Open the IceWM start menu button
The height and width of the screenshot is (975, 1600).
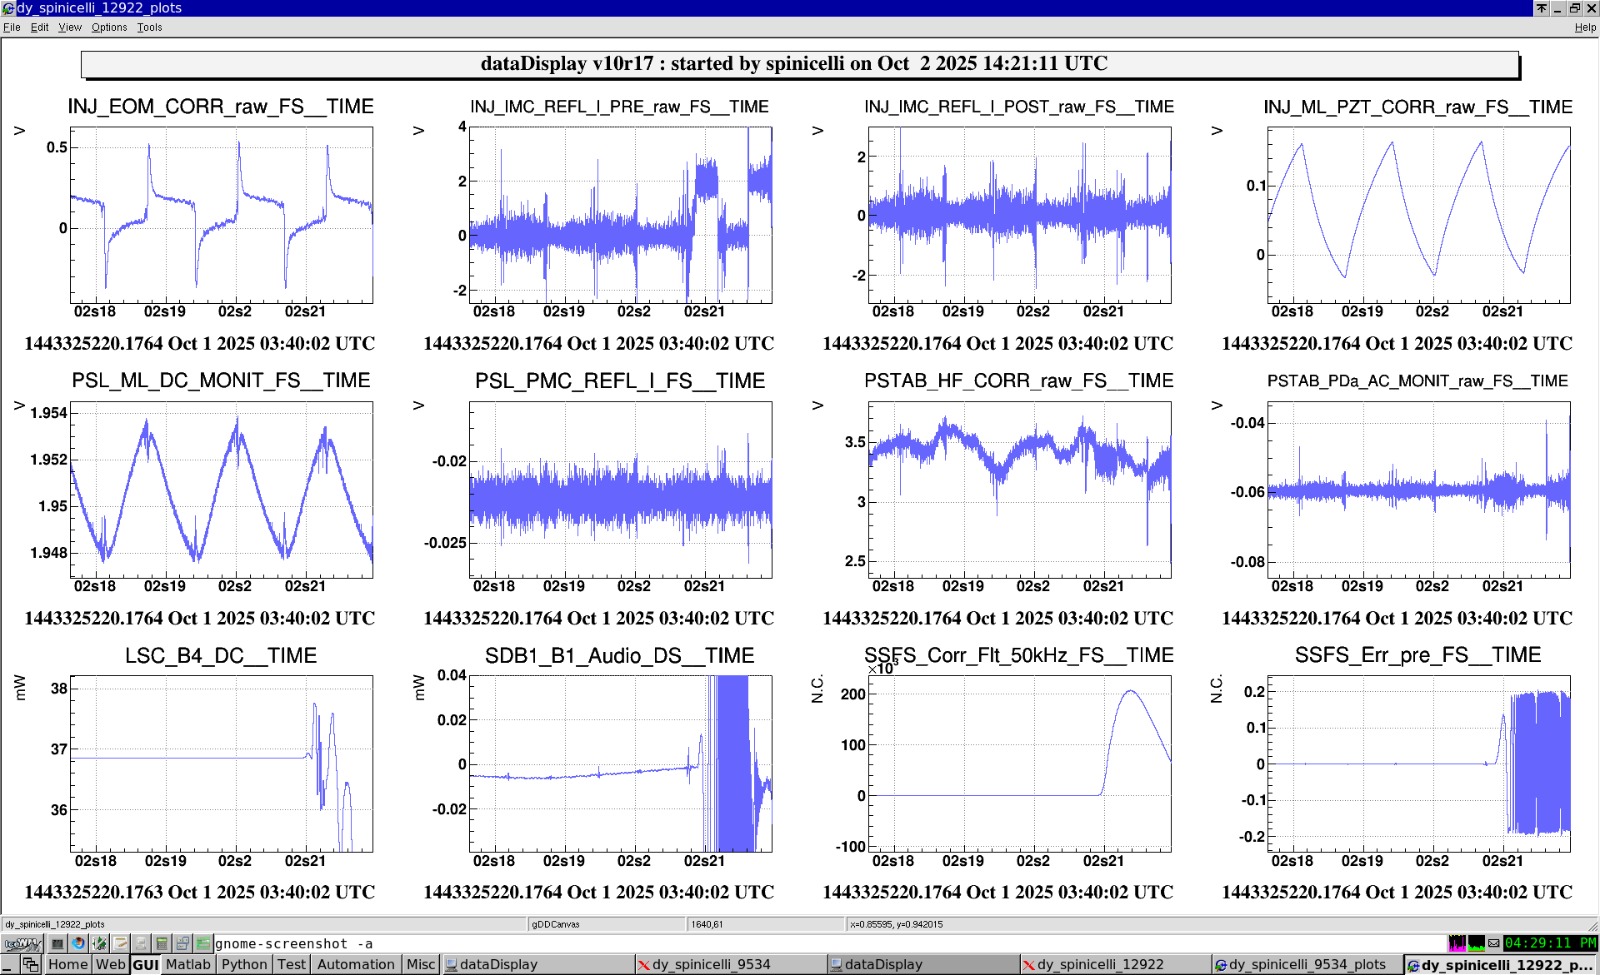pyautogui.click(x=22, y=943)
